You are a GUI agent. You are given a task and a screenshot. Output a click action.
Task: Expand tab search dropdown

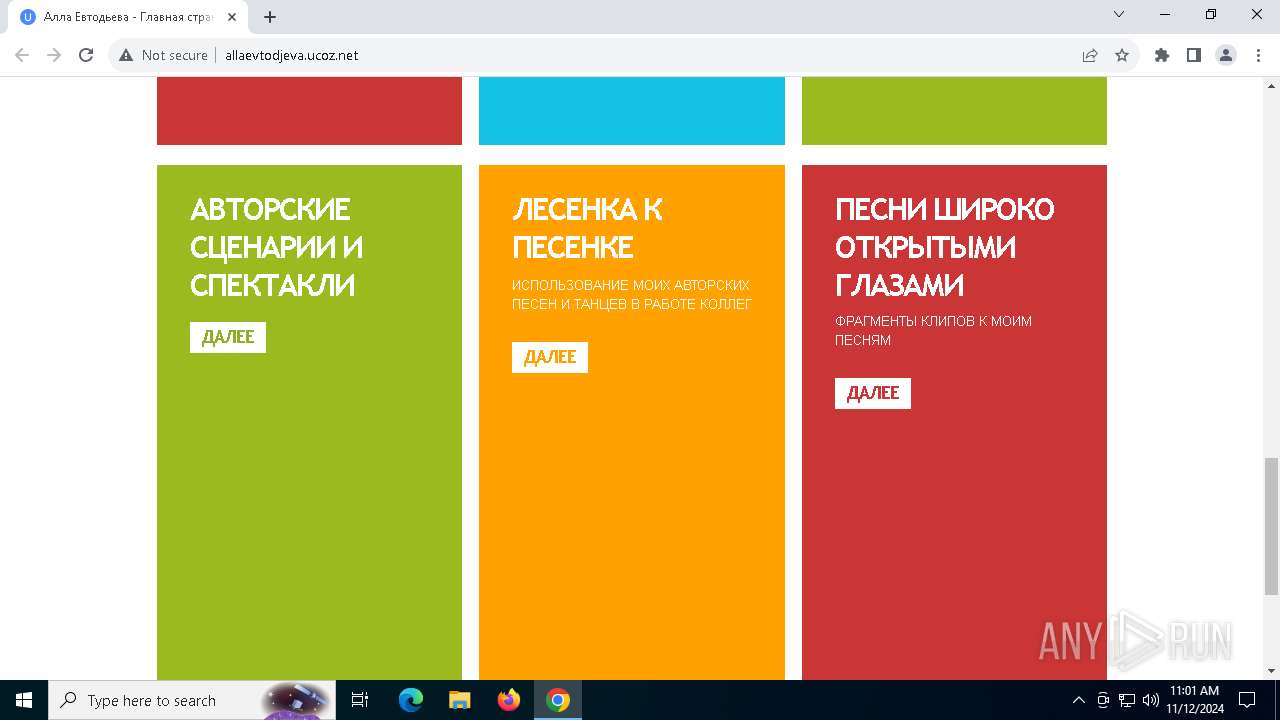[x=1119, y=14]
